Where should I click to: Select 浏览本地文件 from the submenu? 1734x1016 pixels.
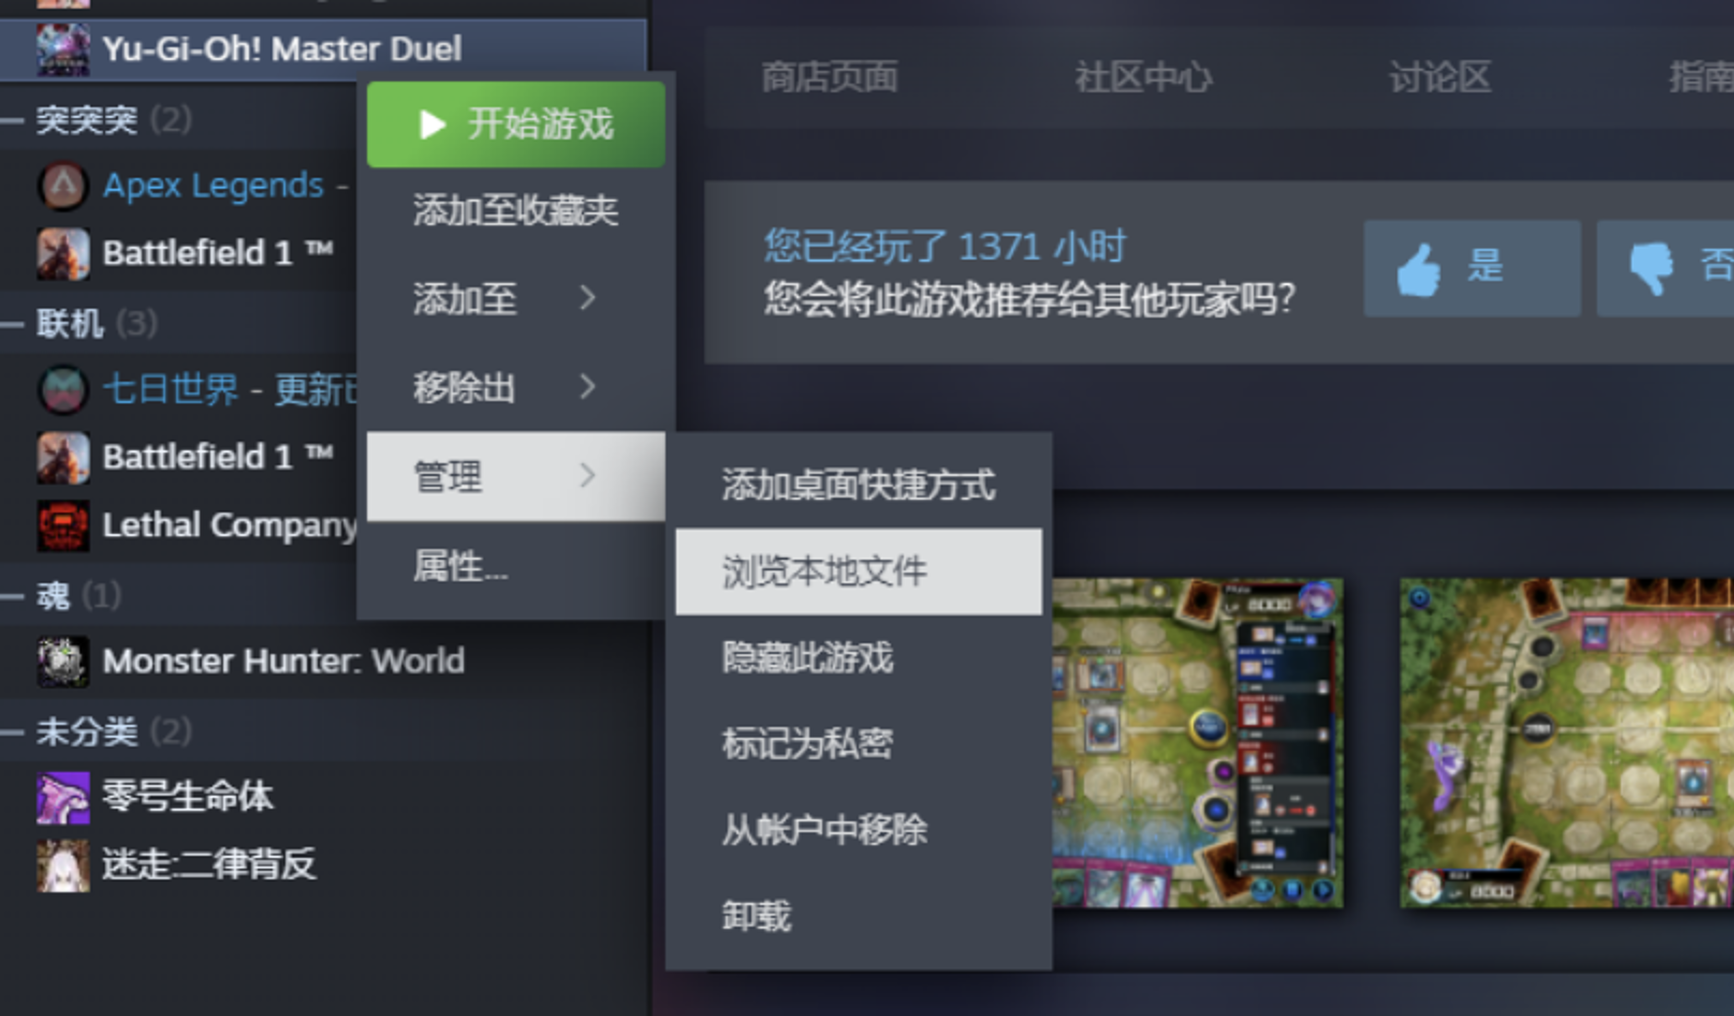pos(857,571)
